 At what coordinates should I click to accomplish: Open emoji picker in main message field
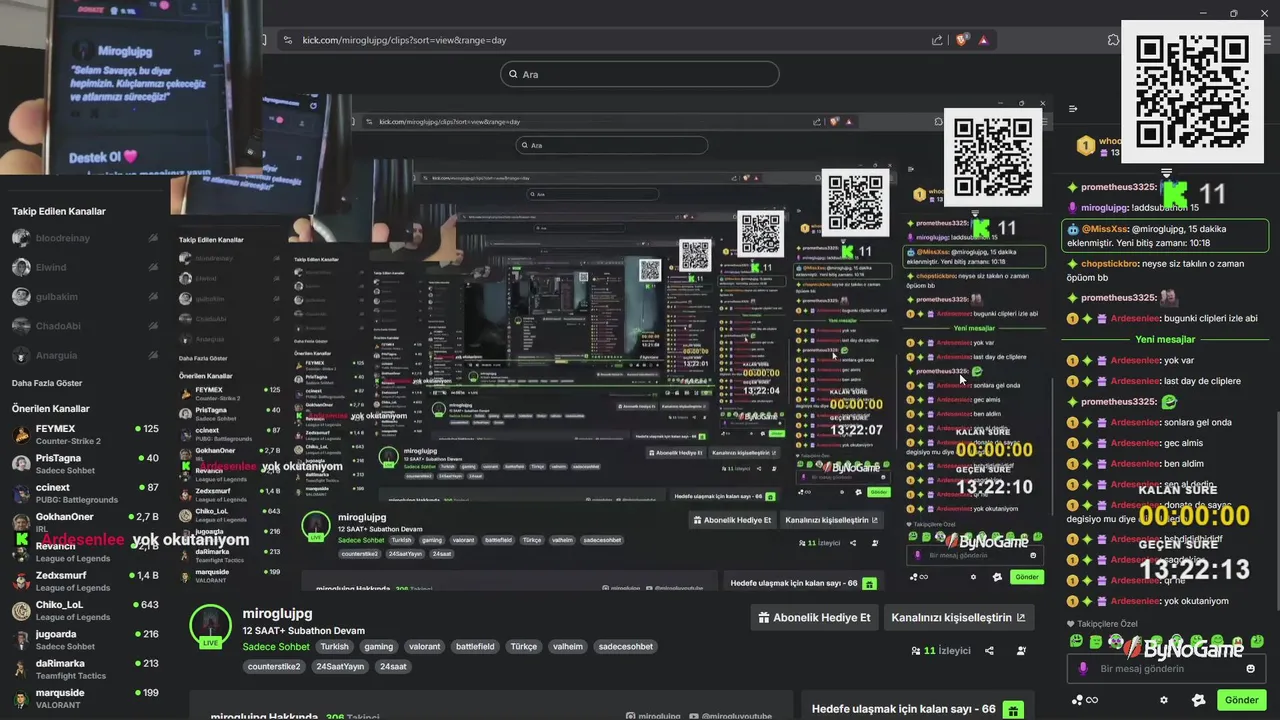tap(1250, 669)
